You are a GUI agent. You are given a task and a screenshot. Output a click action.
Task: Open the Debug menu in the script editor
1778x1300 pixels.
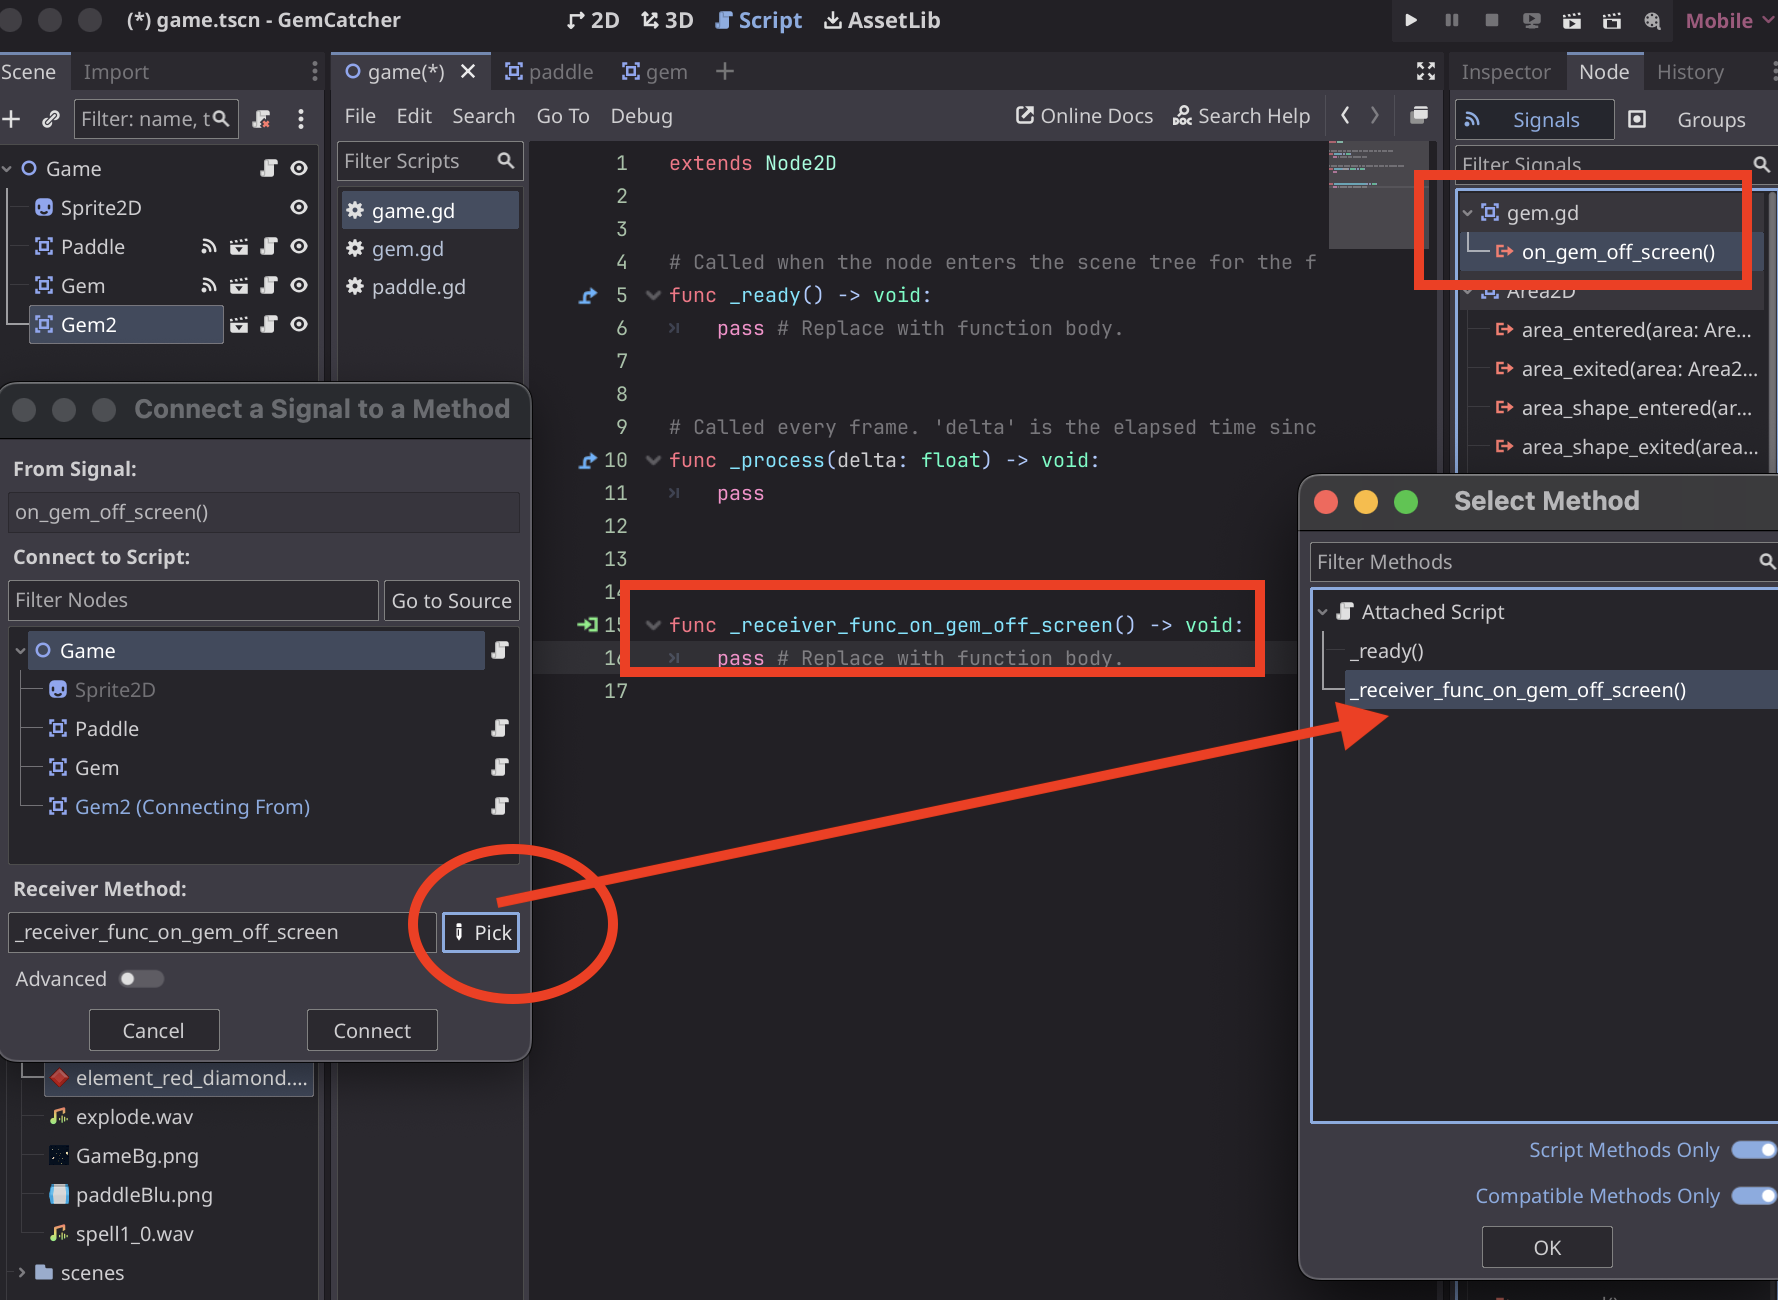click(x=641, y=116)
